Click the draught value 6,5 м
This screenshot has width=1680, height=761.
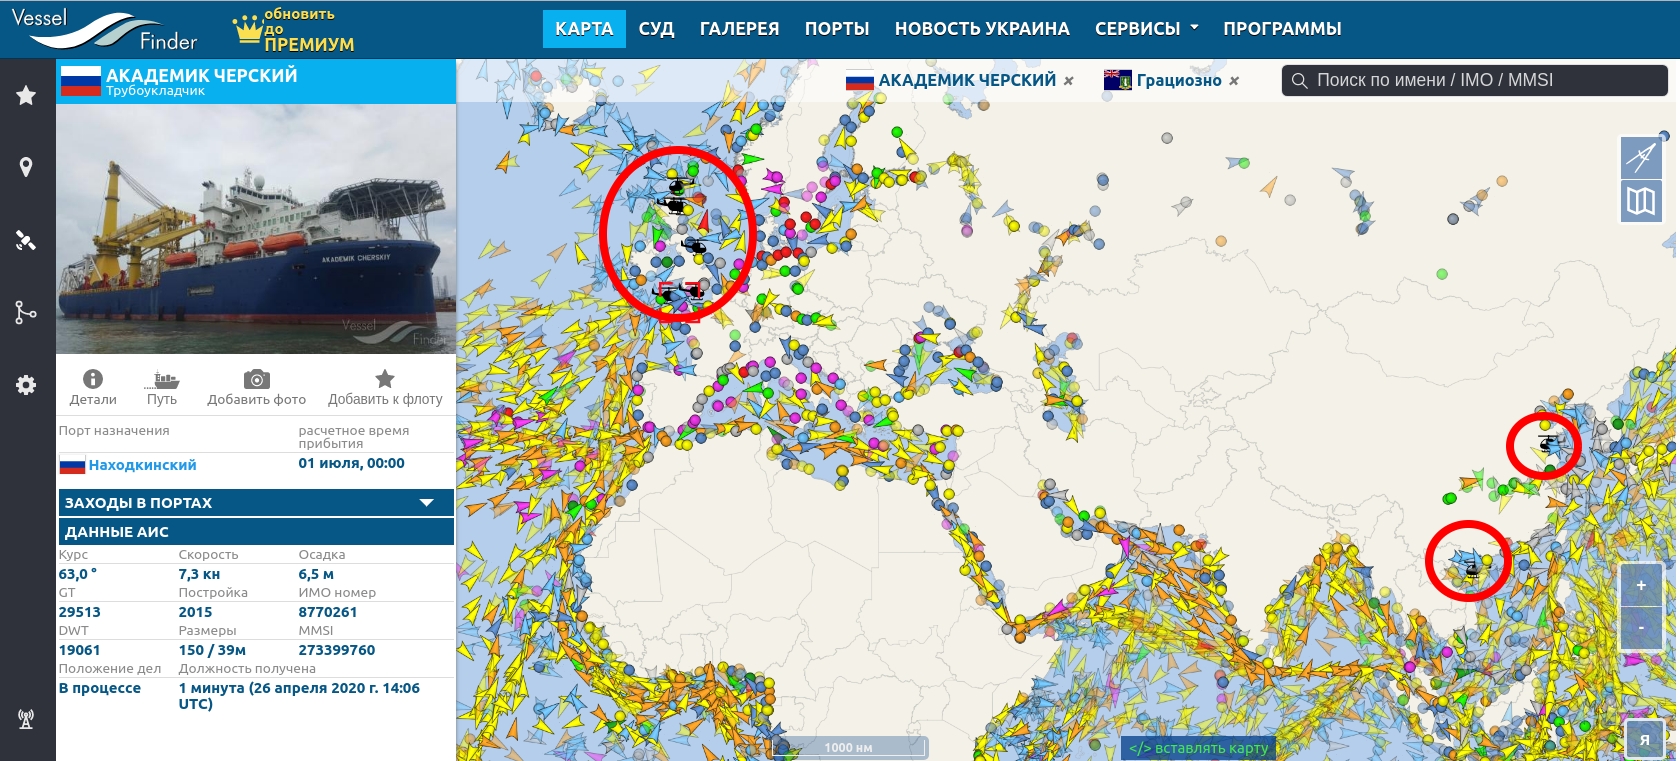coord(316,574)
